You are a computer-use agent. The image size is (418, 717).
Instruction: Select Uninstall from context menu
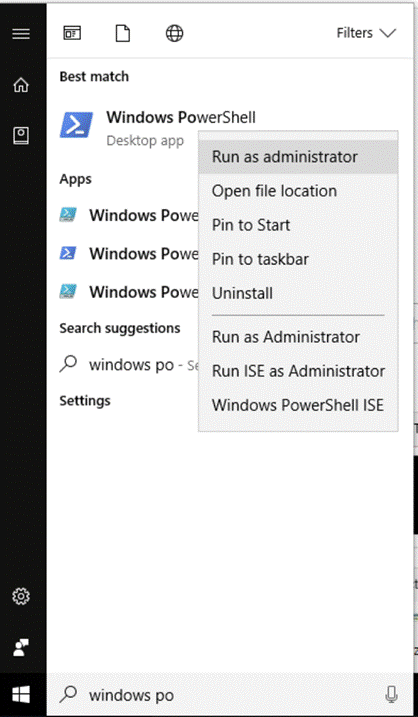tap(298, 293)
